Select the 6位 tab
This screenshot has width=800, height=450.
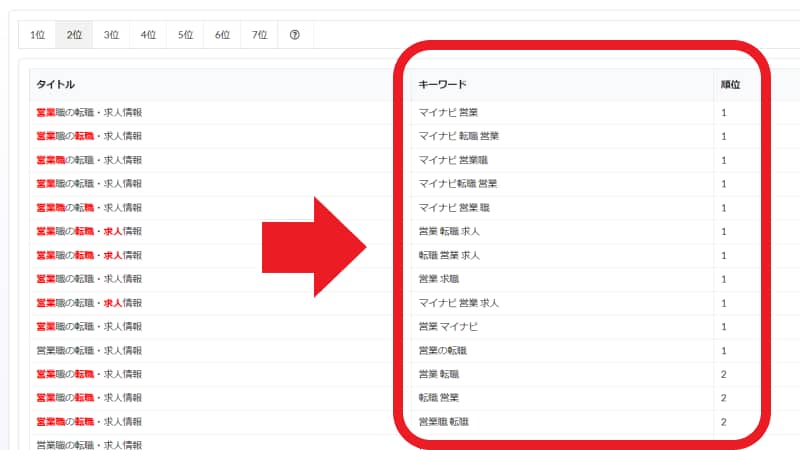pyautogui.click(x=222, y=35)
